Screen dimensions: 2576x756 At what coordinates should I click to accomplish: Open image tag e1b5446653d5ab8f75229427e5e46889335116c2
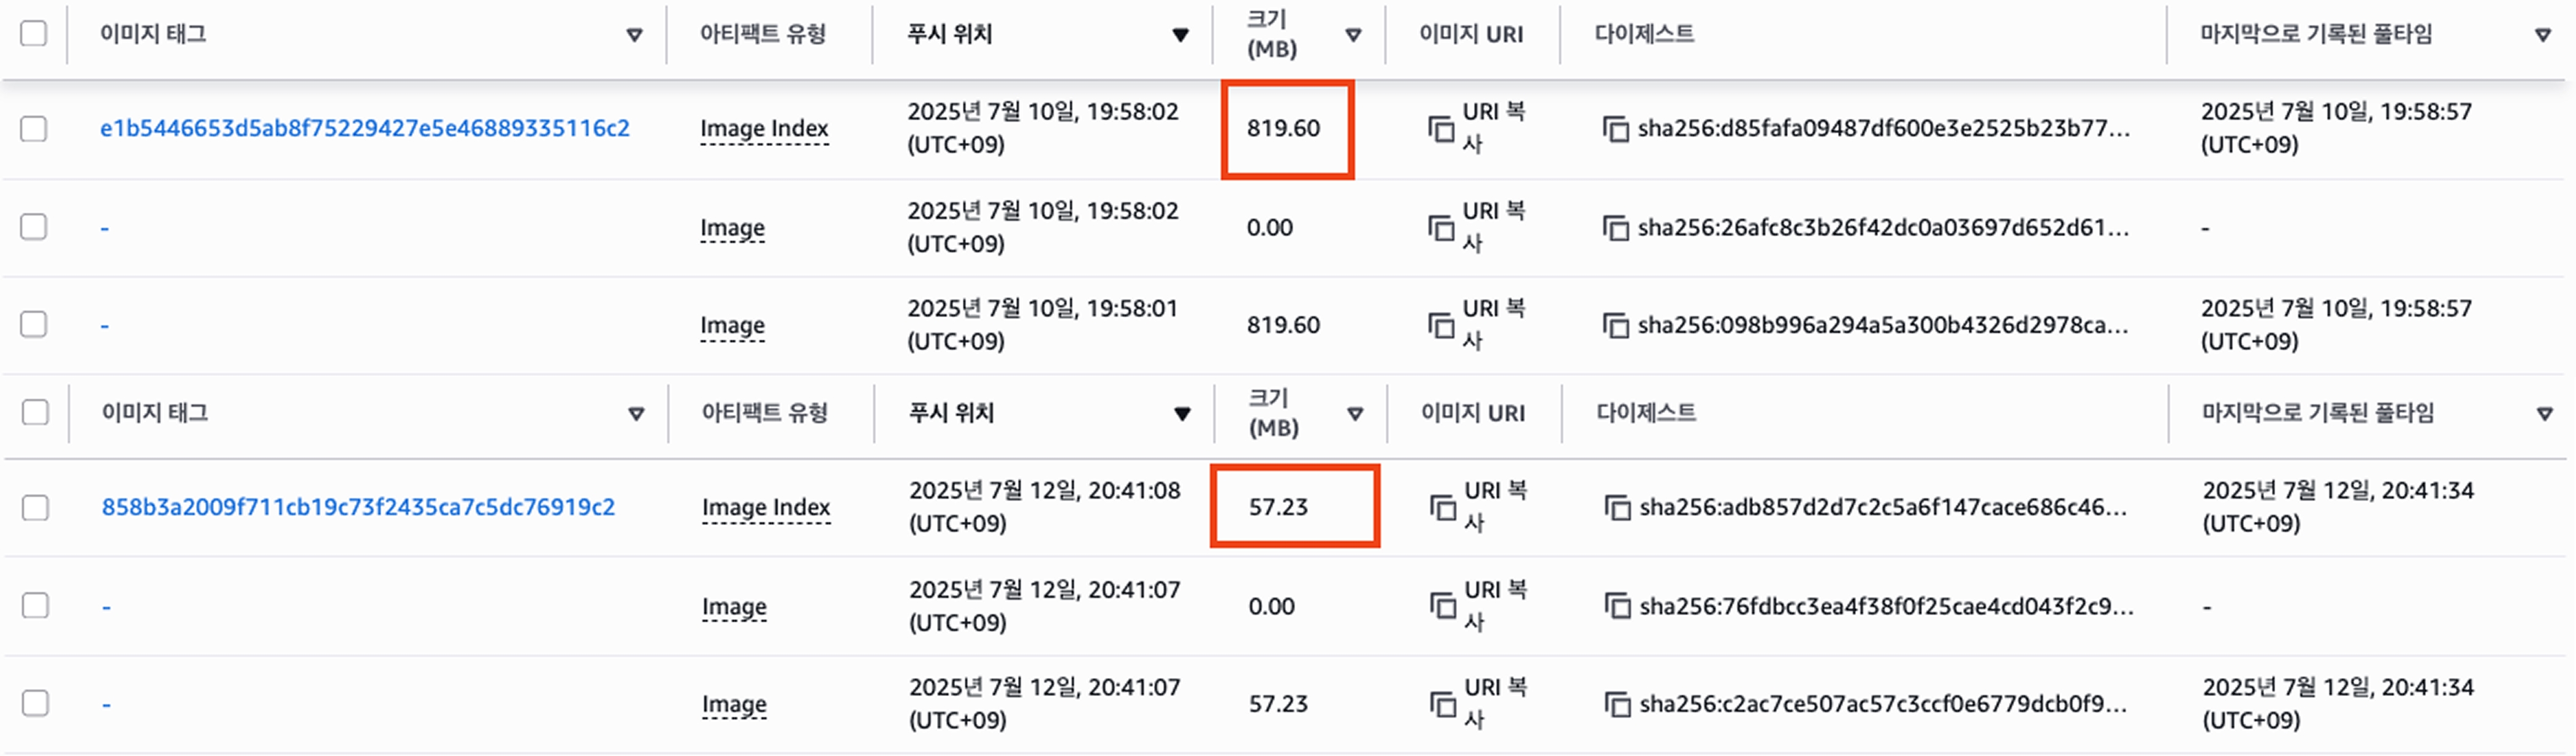pyautogui.click(x=364, y=129)
